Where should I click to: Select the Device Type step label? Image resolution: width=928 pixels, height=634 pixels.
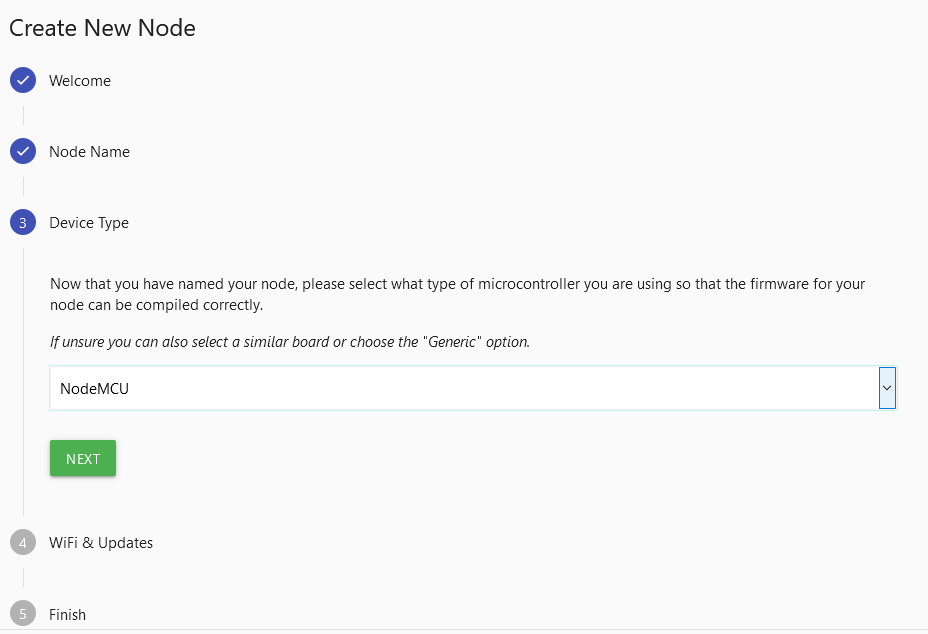[x=89, y=223]
